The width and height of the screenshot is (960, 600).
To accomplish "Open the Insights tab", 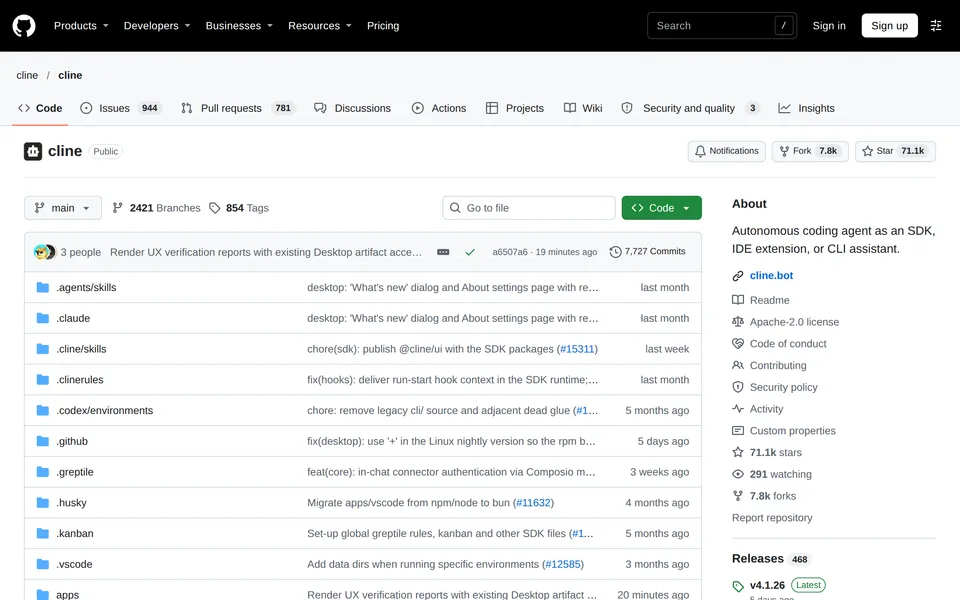I will pos(807,108).
